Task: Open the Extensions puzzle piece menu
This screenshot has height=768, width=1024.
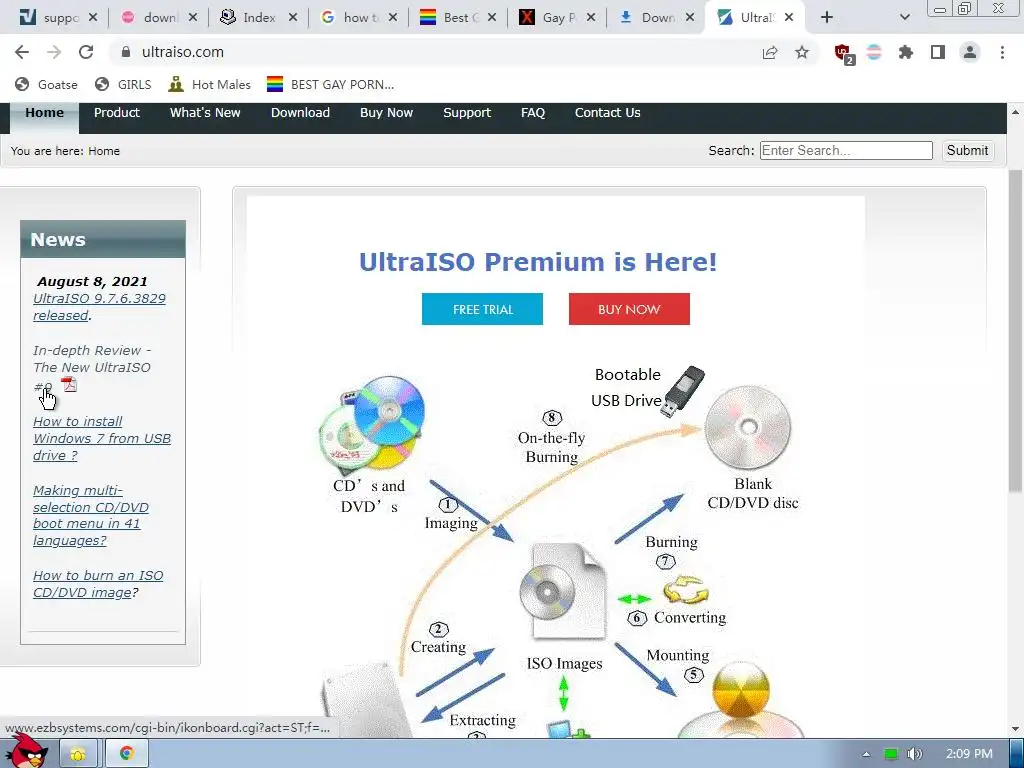Action: (905, 52)
